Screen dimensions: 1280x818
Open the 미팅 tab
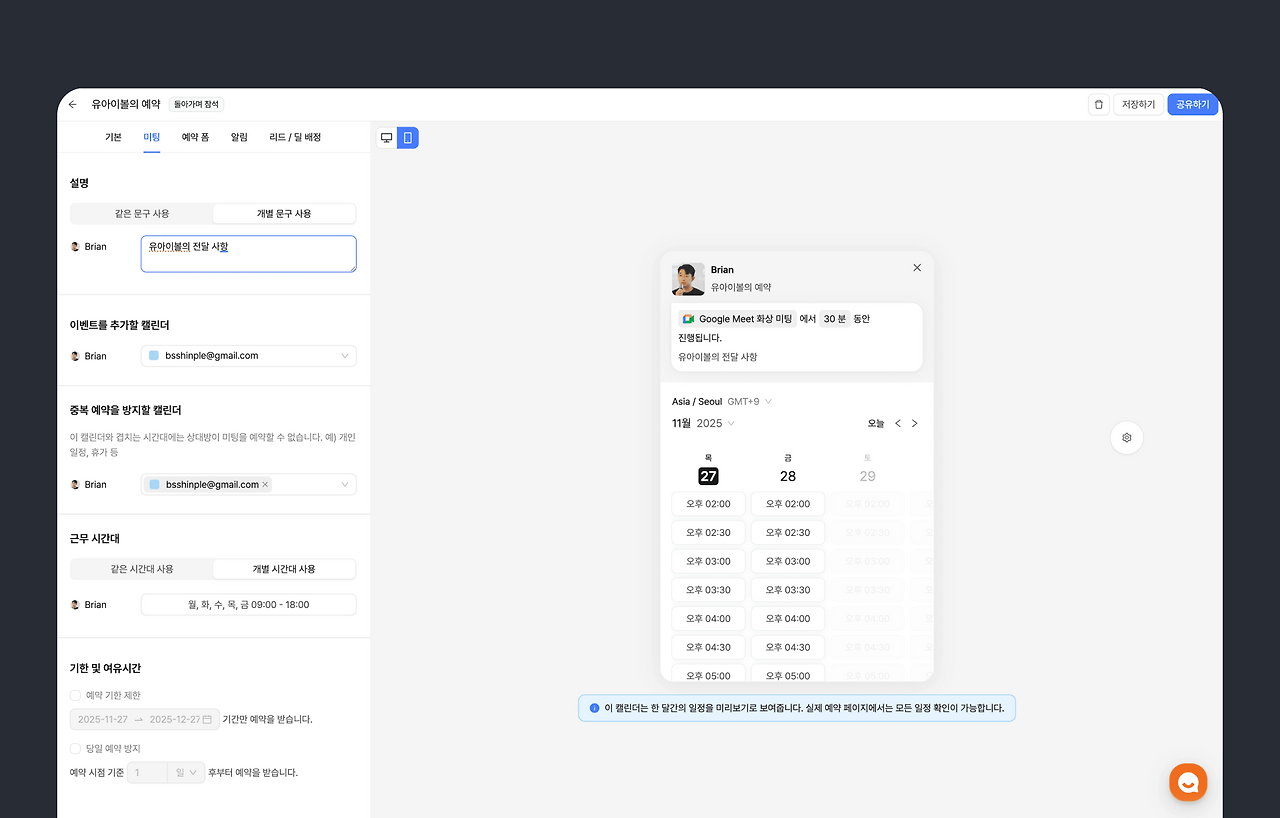[x=151, y=137]
